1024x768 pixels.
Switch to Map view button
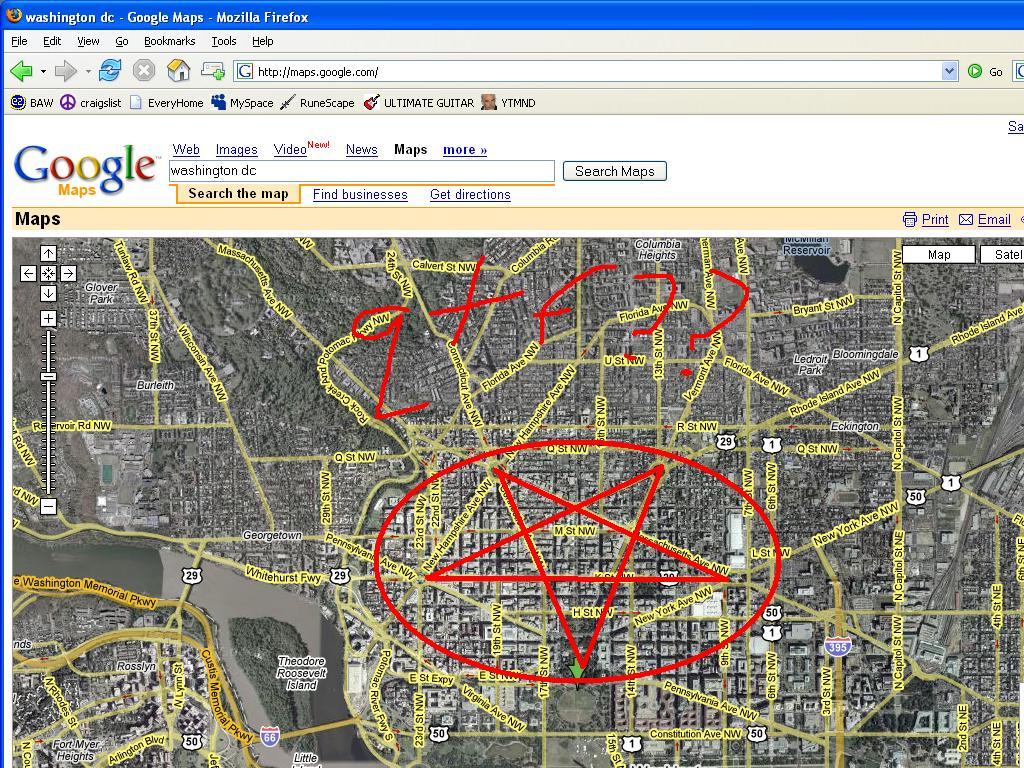pos(939,255)
